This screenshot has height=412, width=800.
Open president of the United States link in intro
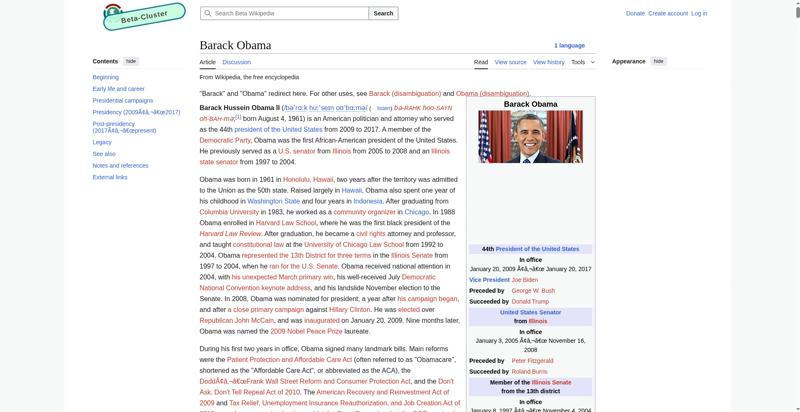[278, 130]
